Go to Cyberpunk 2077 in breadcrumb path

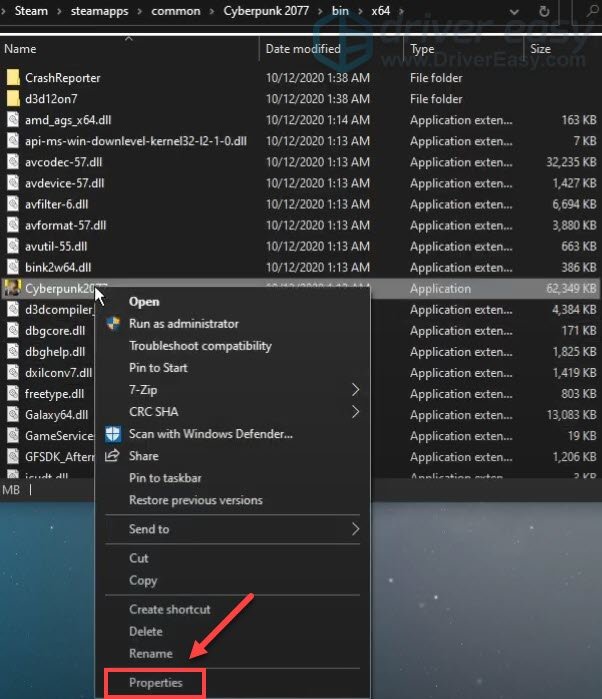(266, 11)
